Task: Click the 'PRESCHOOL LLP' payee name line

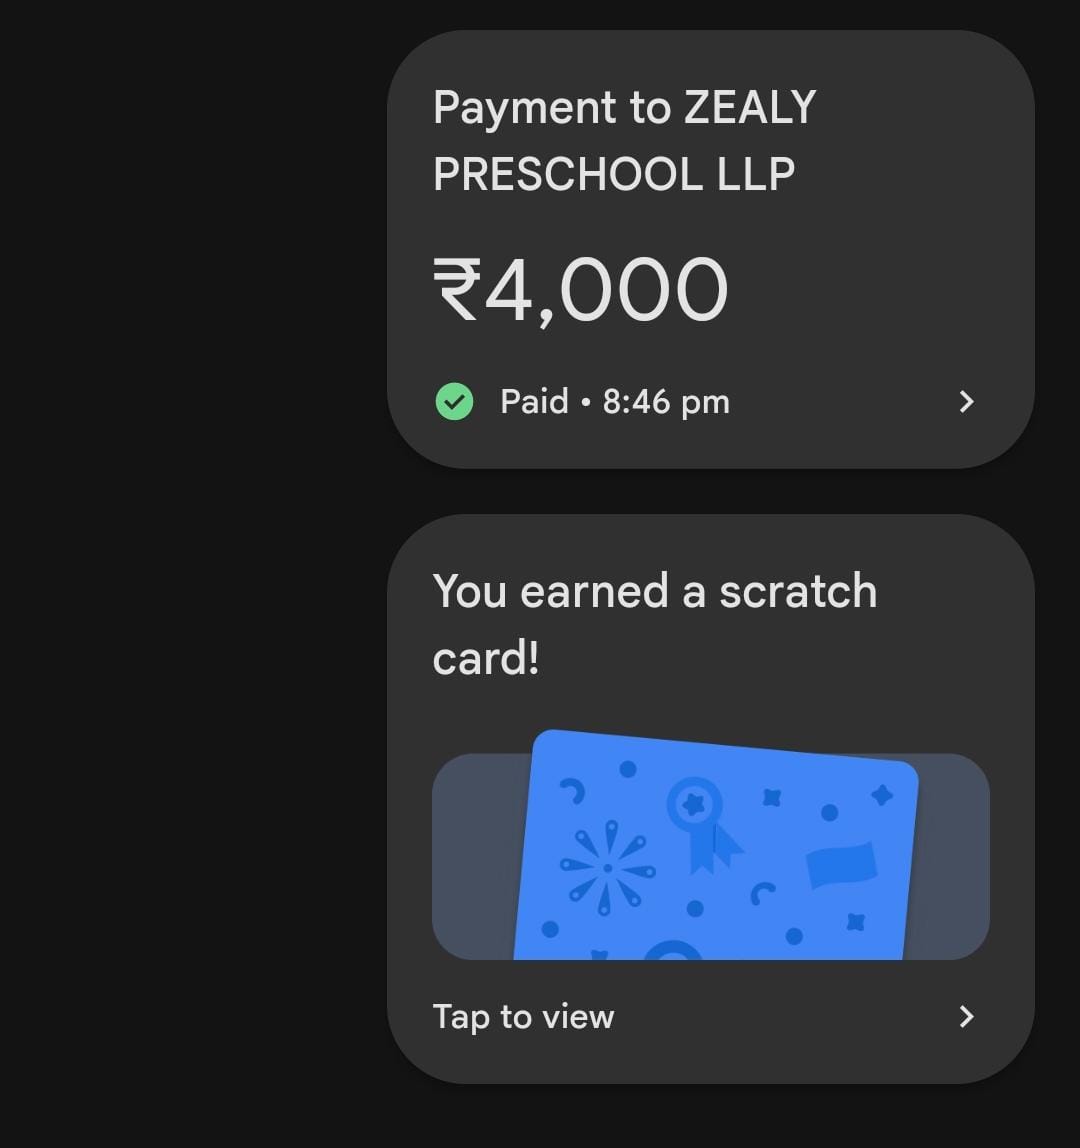Action: 614,174
